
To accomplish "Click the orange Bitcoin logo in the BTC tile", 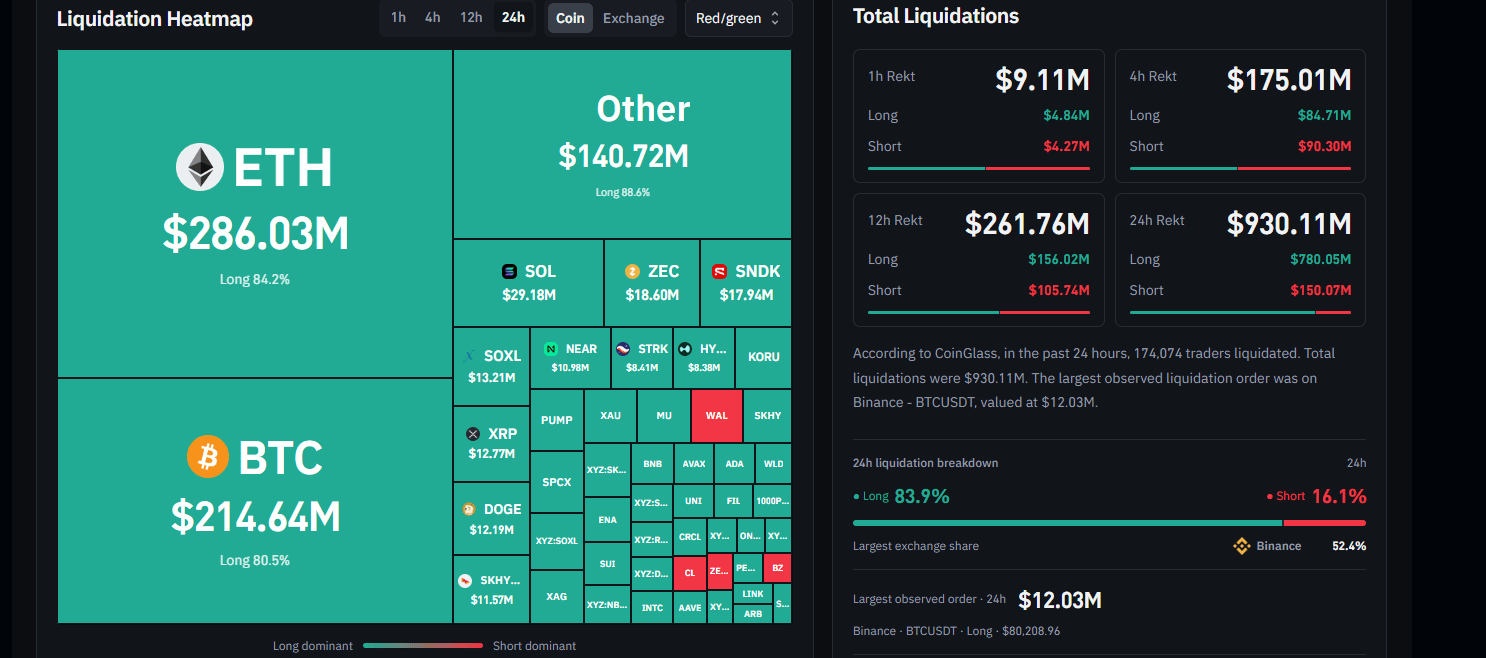I will click(x=208, y=457).
